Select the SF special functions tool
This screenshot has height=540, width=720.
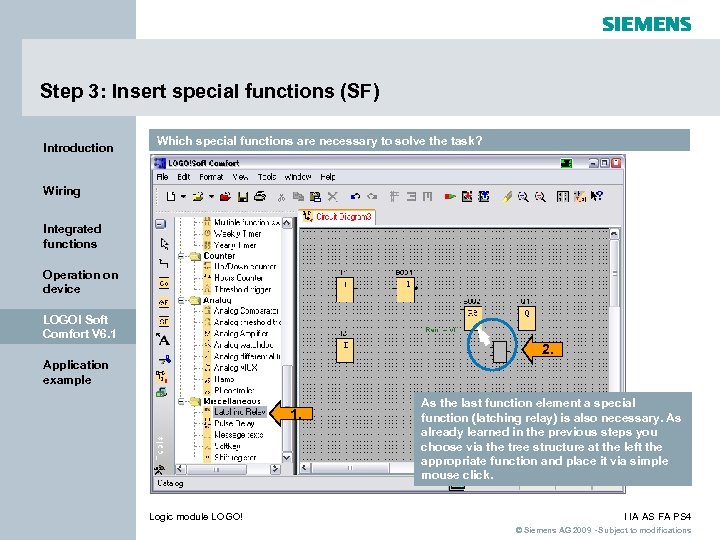click(x=164, y=321)
